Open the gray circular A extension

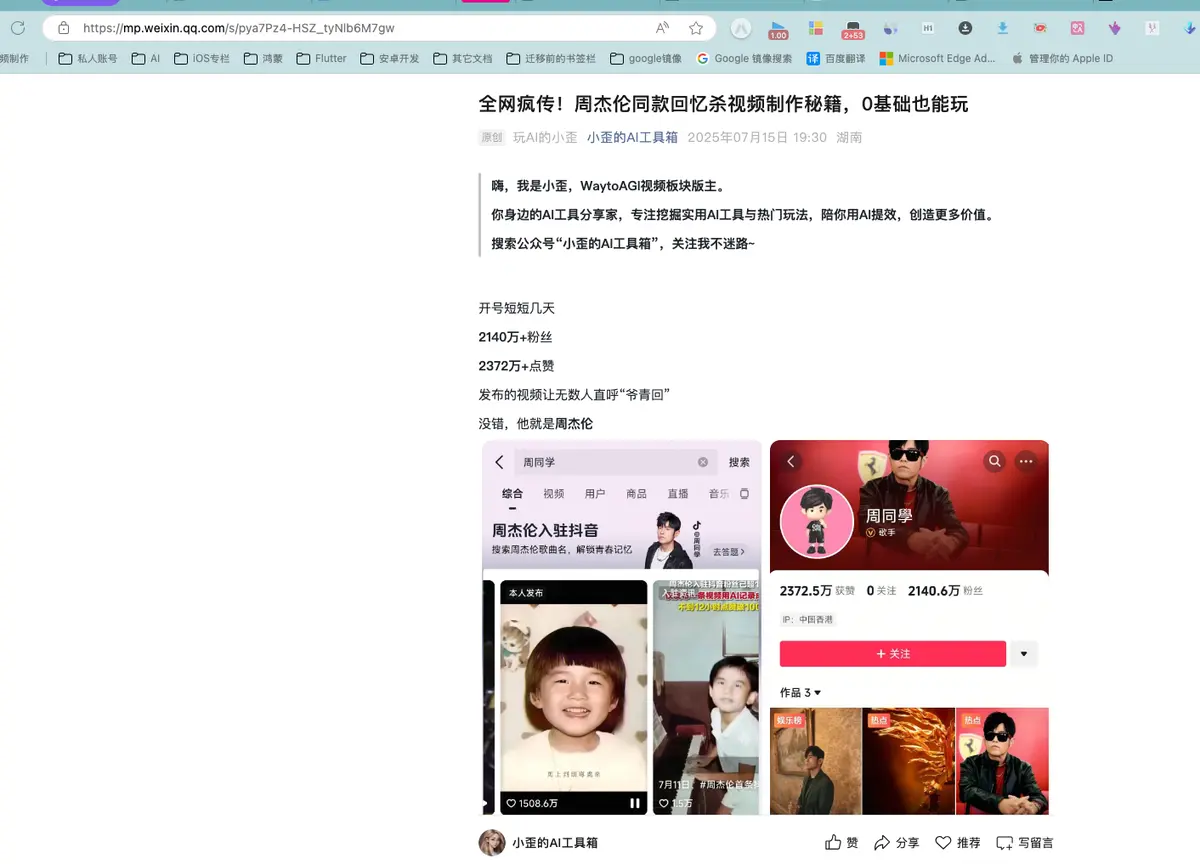pyautogui.click(x=741, y=28)
